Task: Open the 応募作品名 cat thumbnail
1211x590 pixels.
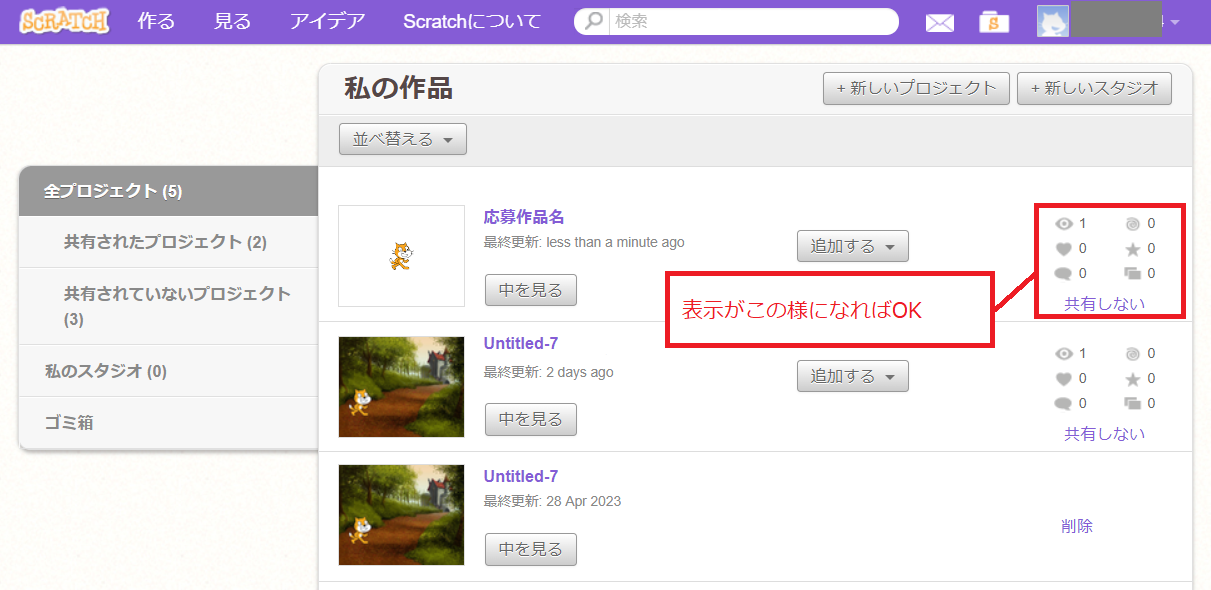Action: click(x=401, y=255)
